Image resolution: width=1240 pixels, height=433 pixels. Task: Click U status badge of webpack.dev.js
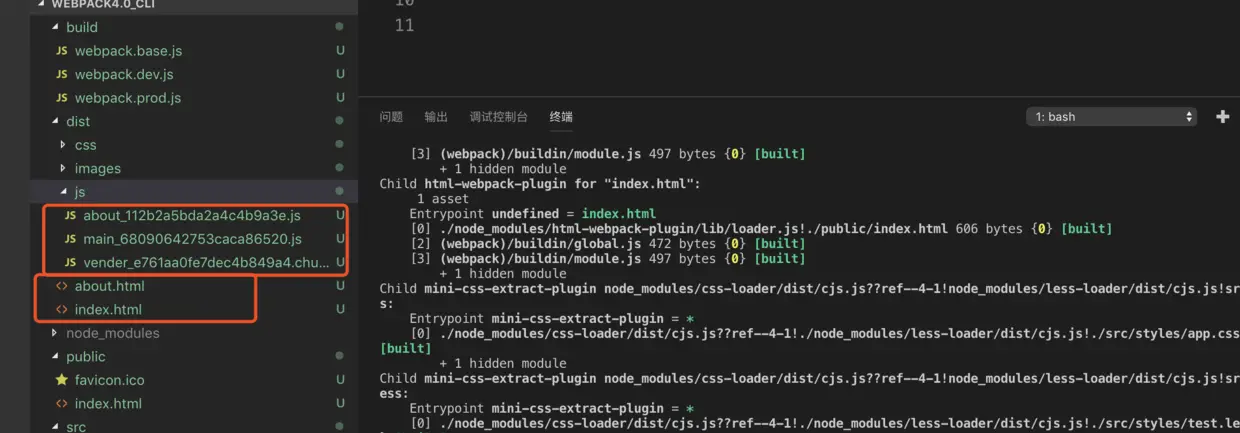coord(340,75)
